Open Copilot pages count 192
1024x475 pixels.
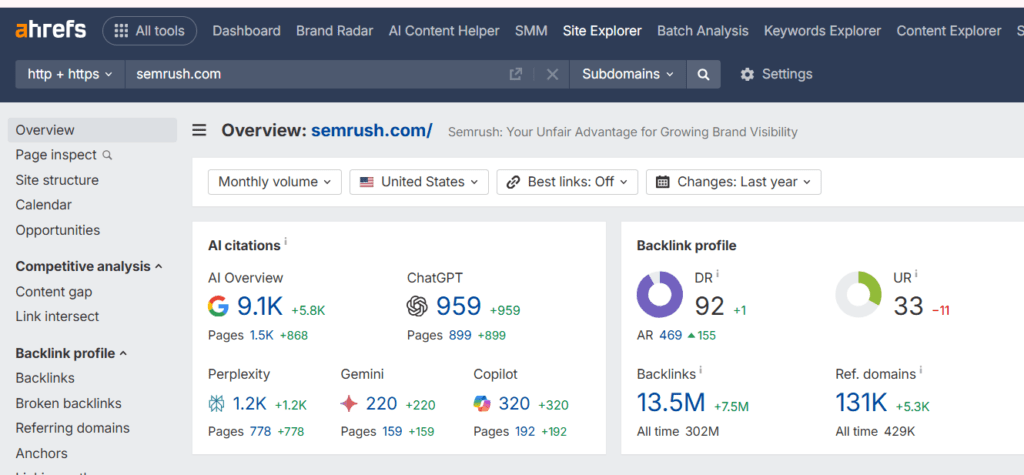point(524,432)
